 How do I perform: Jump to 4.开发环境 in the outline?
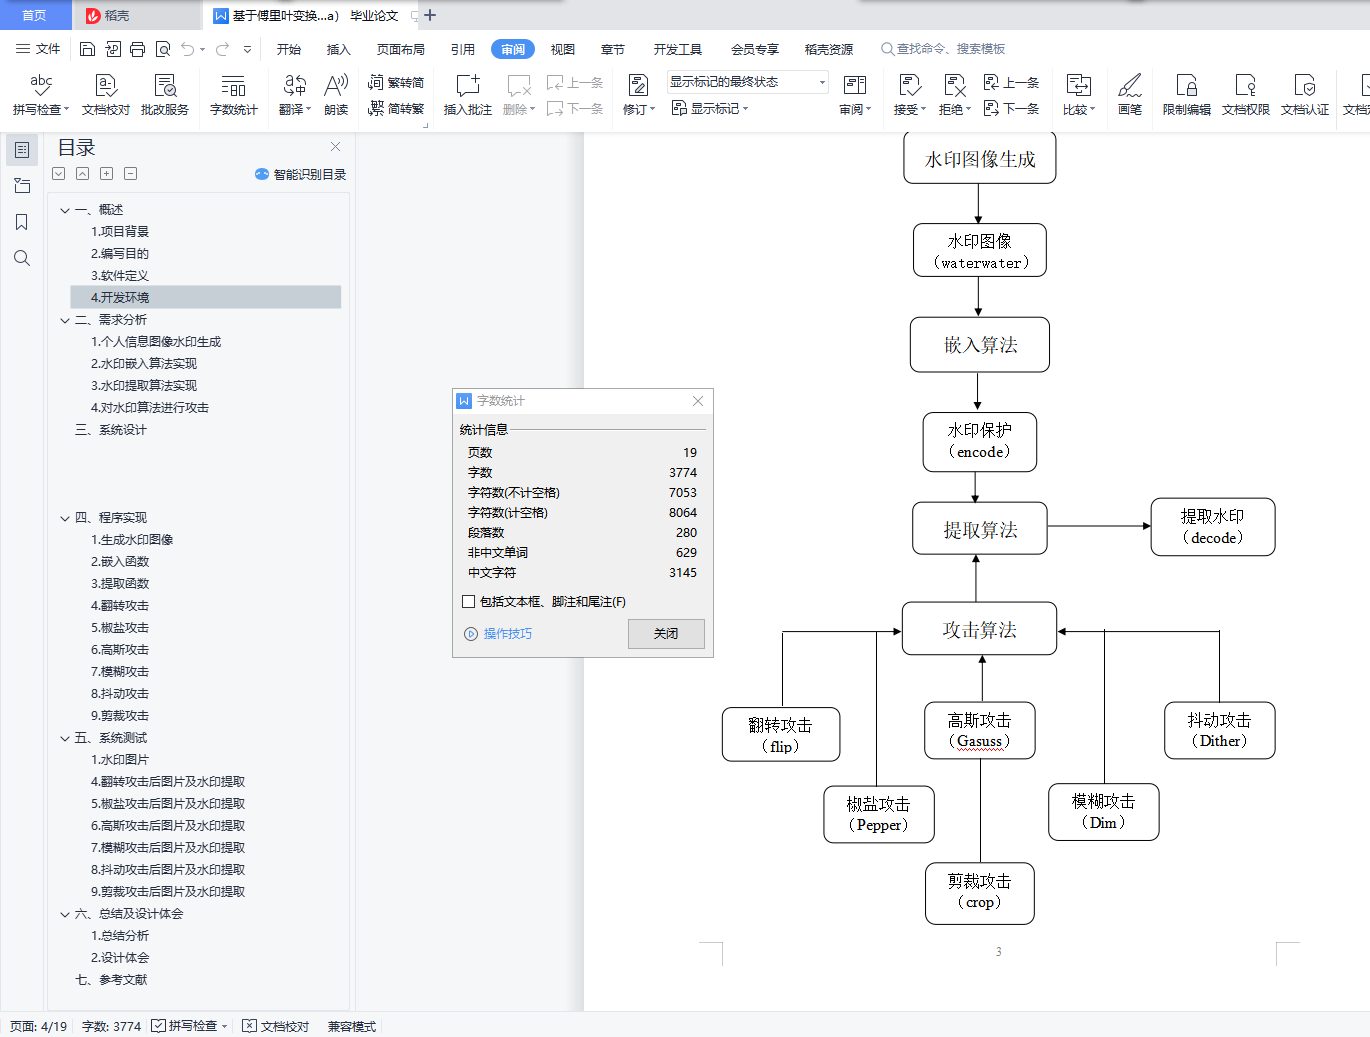pos(206,297)
